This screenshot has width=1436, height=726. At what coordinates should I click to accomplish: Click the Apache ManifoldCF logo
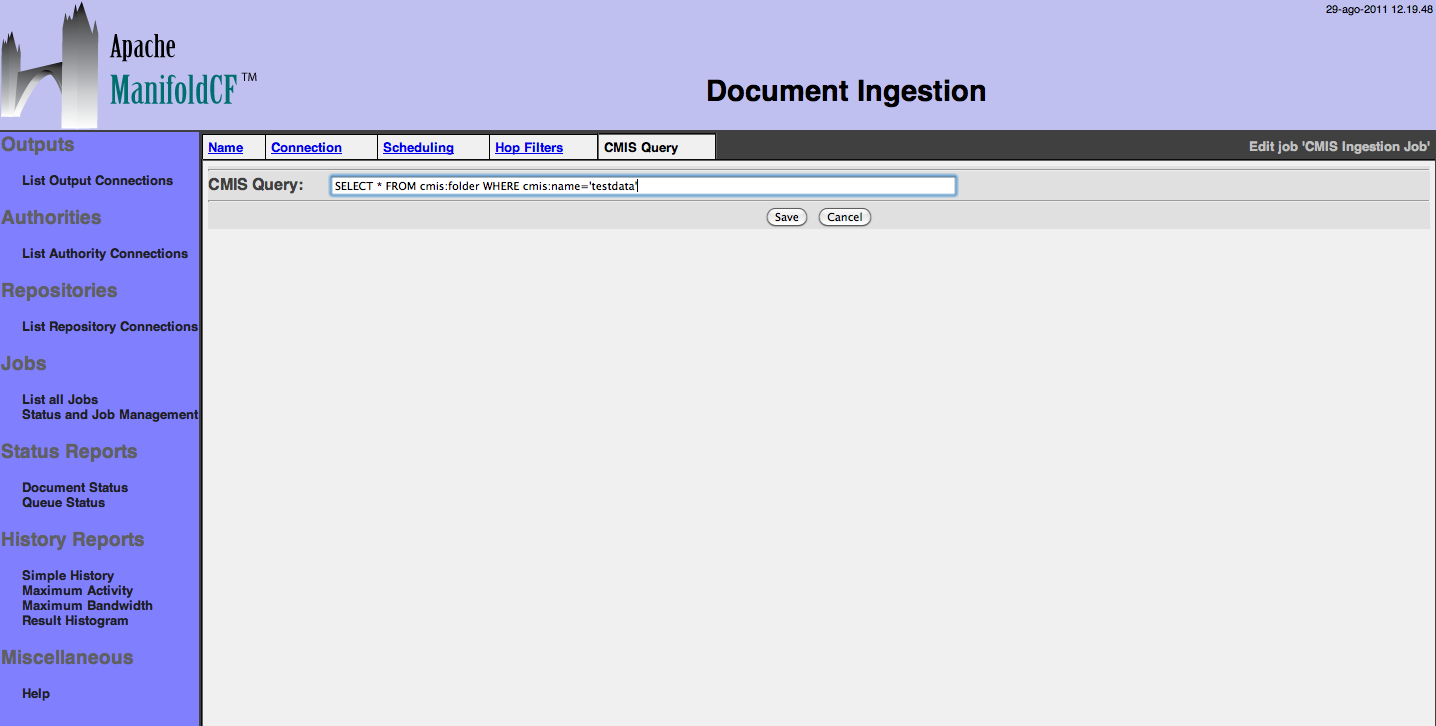pyautogui.click(x=128, y=67)
